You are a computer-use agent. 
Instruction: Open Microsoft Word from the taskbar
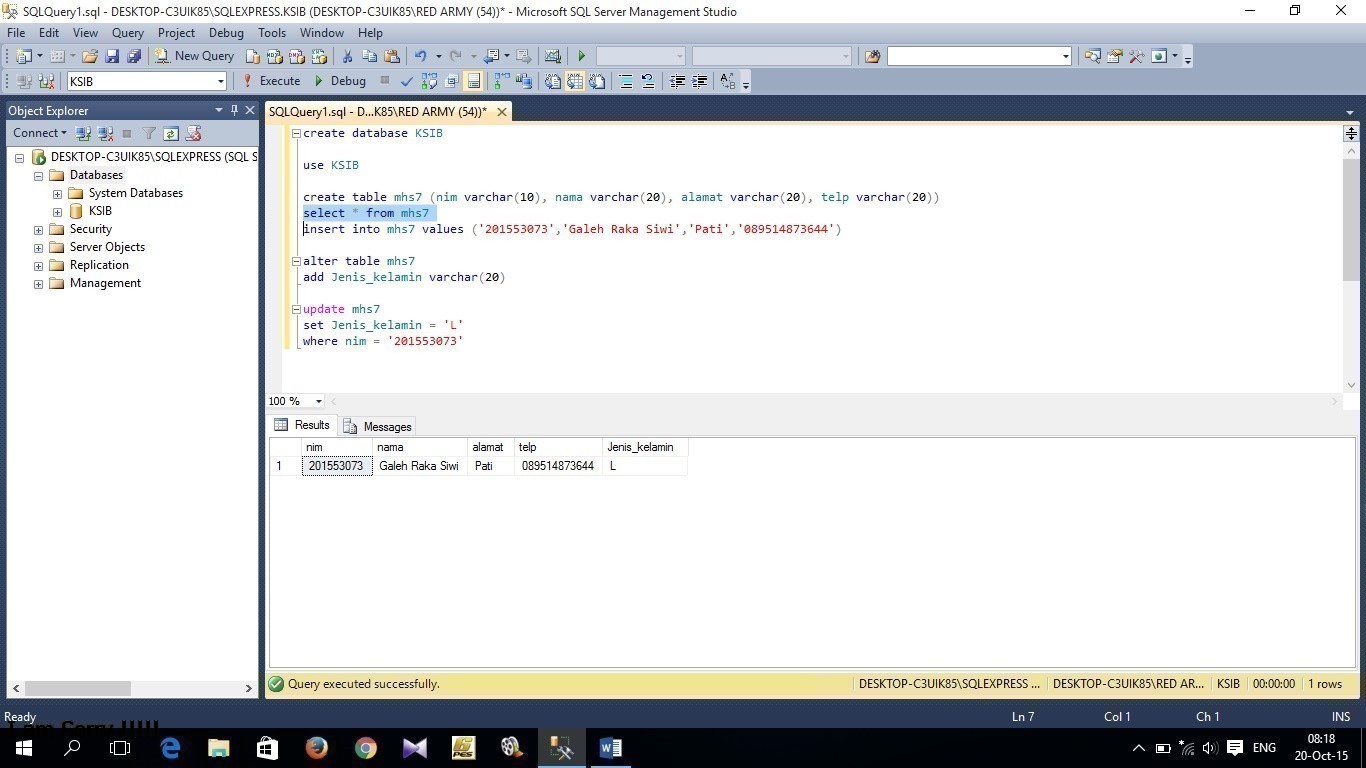click(610, 747)
